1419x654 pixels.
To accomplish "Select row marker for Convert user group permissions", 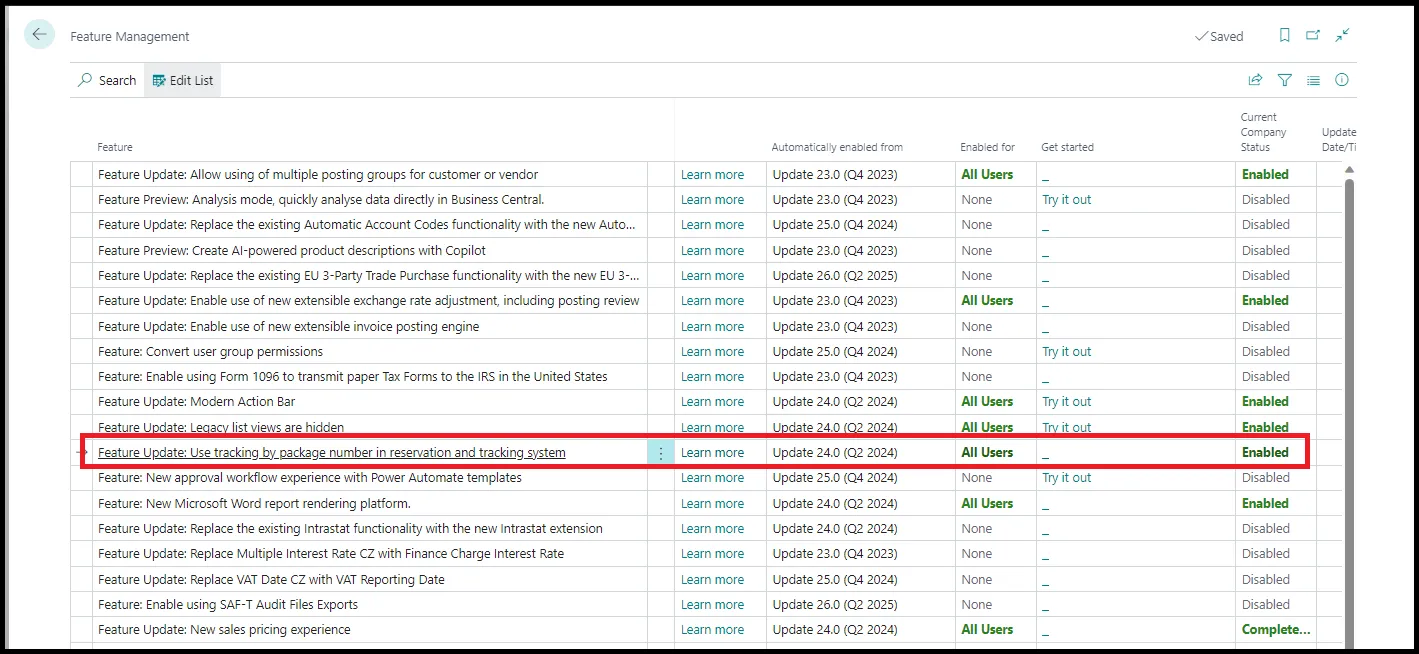I will (81, 352).
